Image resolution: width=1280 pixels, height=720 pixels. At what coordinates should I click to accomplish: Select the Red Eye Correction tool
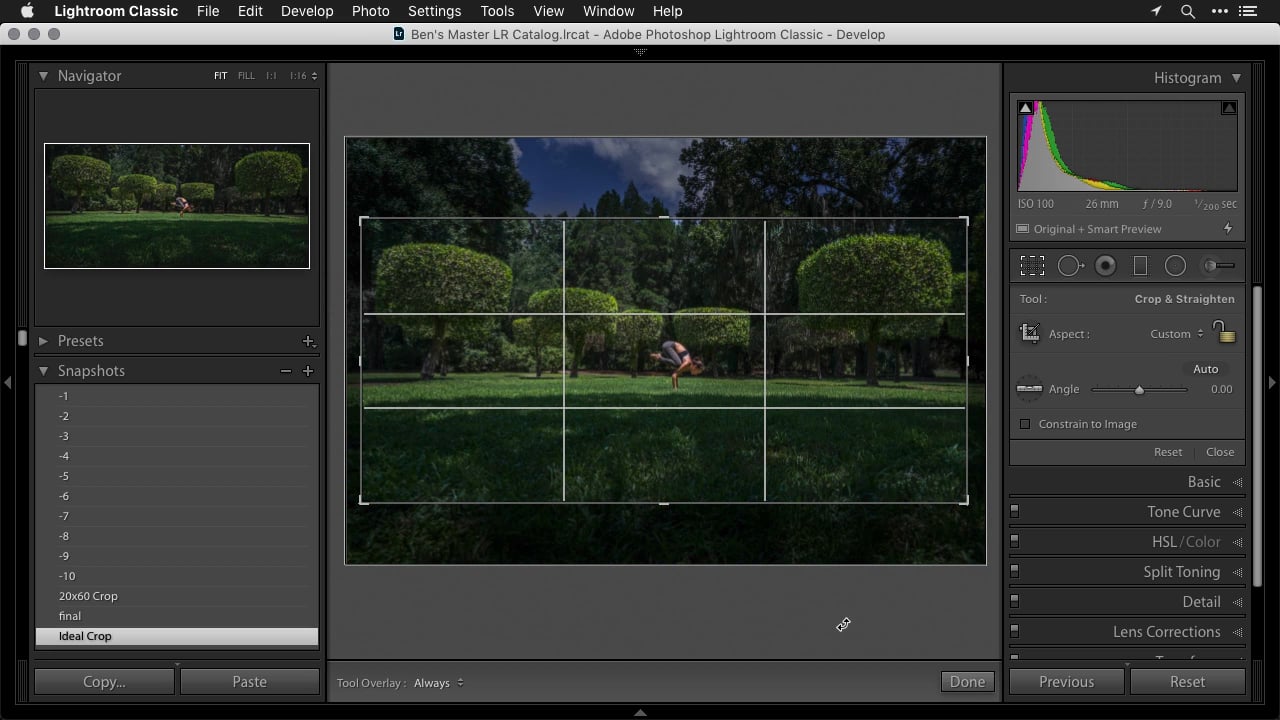[x=1105, y=266]
